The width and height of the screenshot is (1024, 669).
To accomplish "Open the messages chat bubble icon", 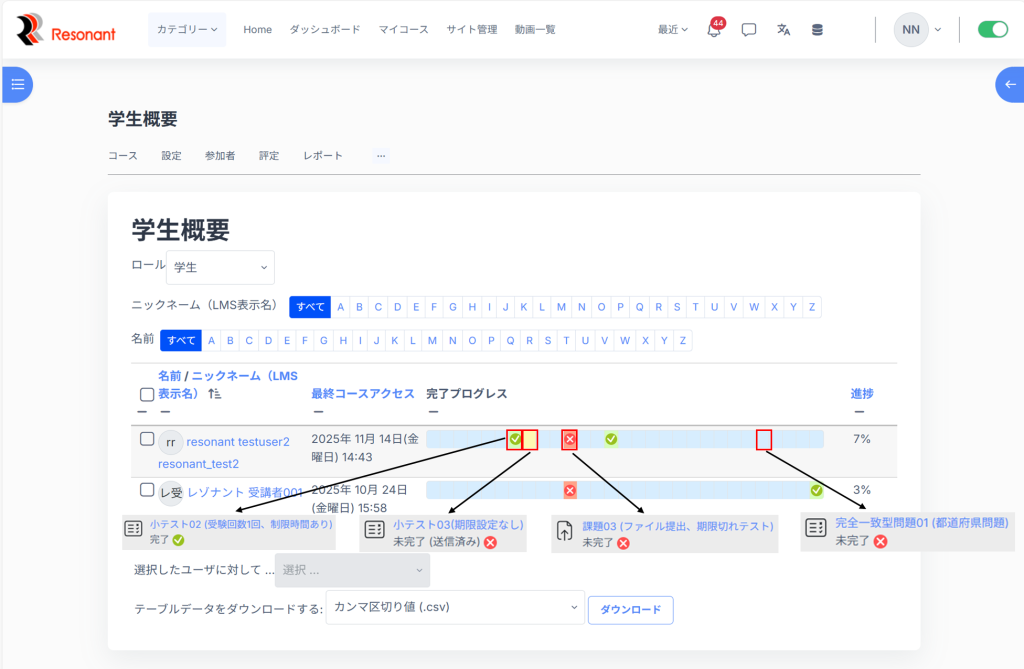I will pos(749,30).
